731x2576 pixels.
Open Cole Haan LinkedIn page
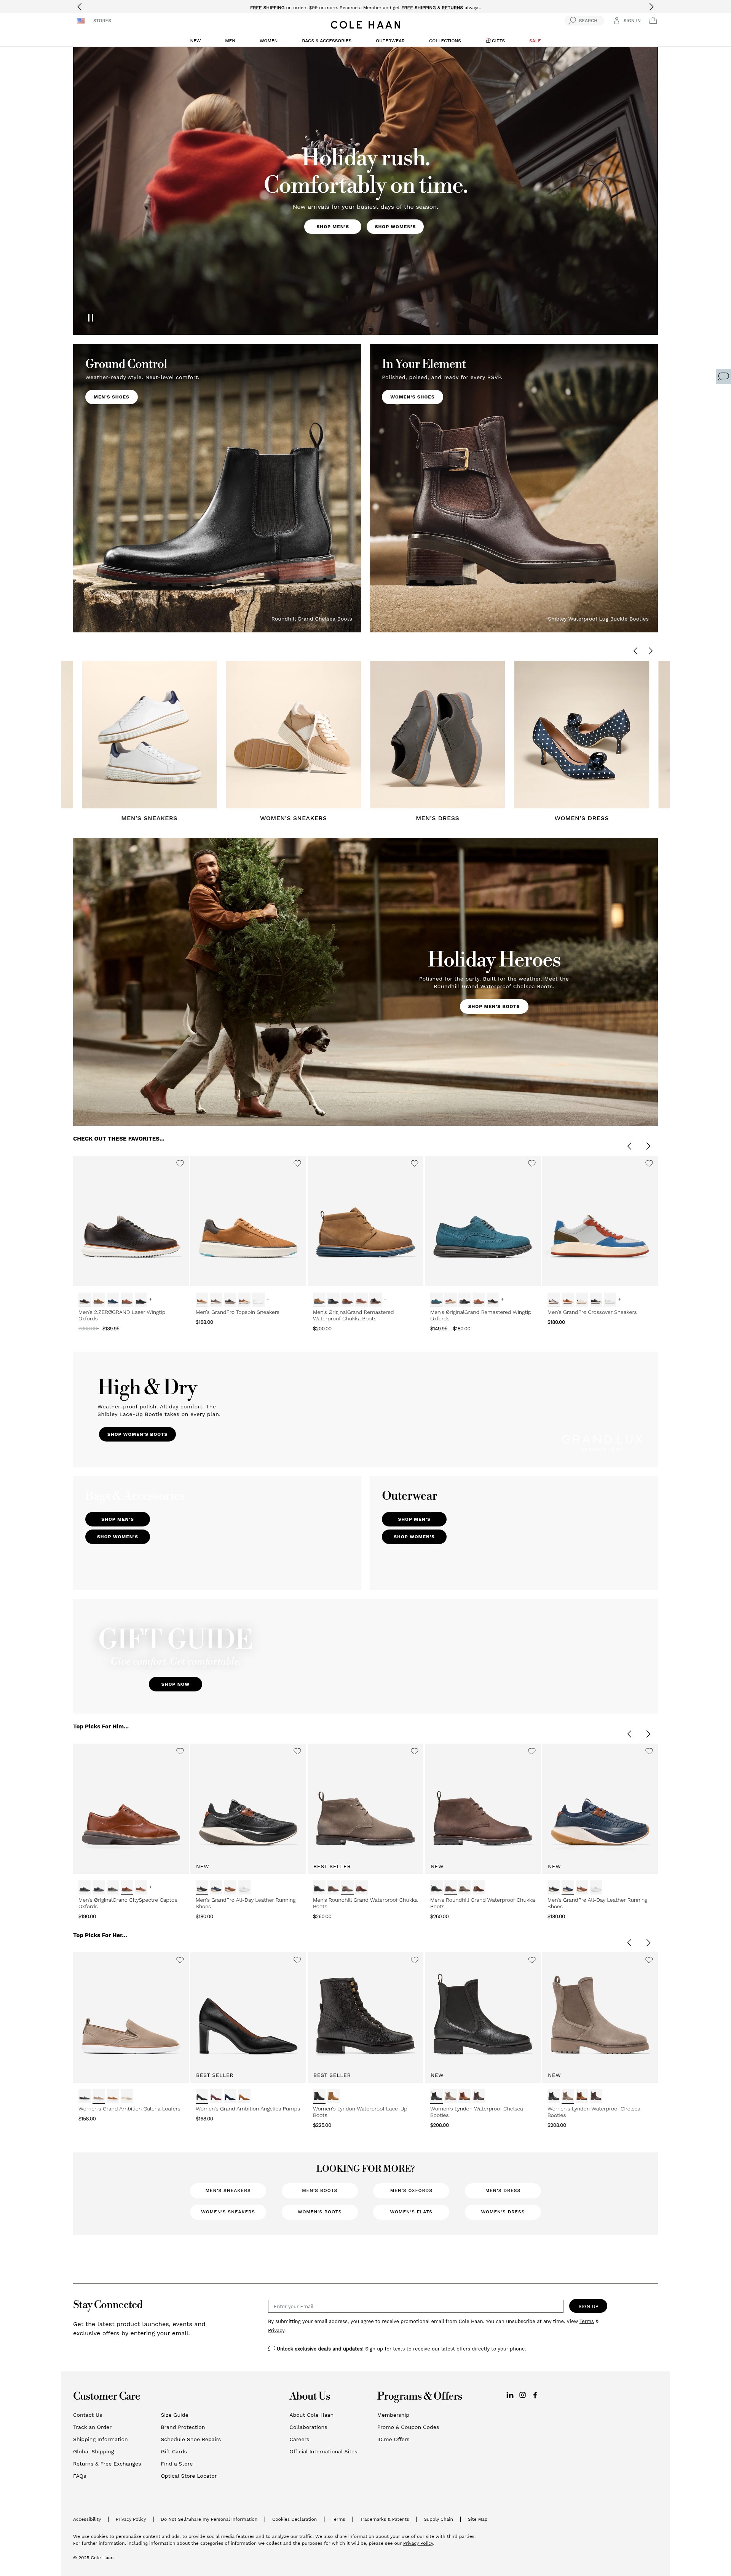pos(510,2395)
